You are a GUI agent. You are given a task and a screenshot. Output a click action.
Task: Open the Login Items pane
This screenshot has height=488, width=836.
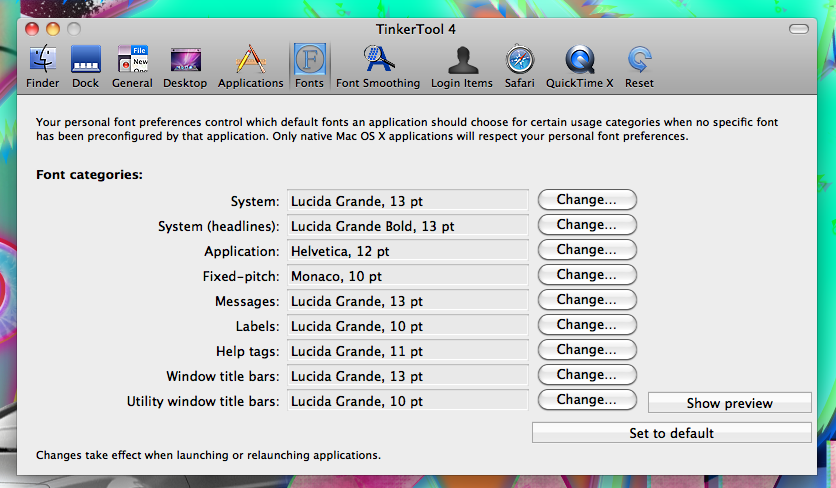462,67
